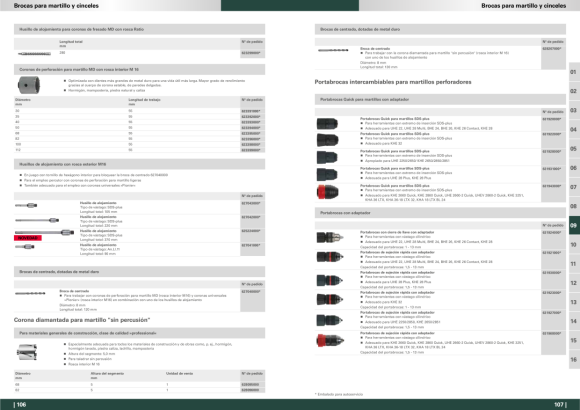This screenshot has width=580, height=410.
Task: Click the first adapter shank image under M16 section
Action: tap(26, 205)
